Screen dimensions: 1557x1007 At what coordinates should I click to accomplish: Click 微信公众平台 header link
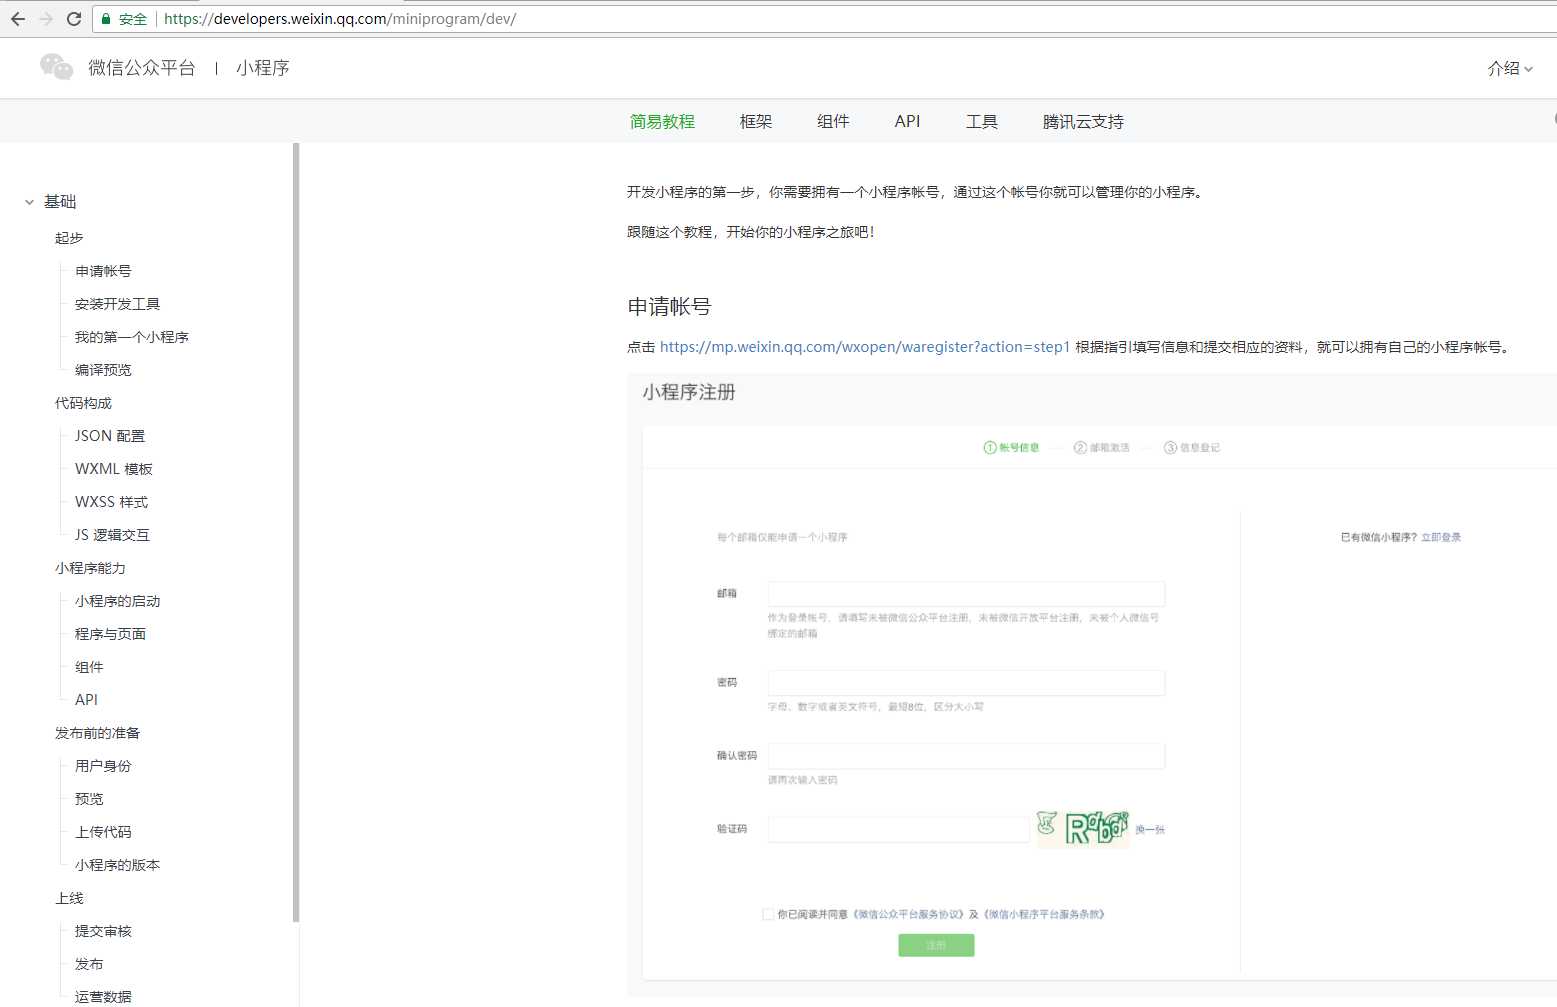[x=142, y=68]
